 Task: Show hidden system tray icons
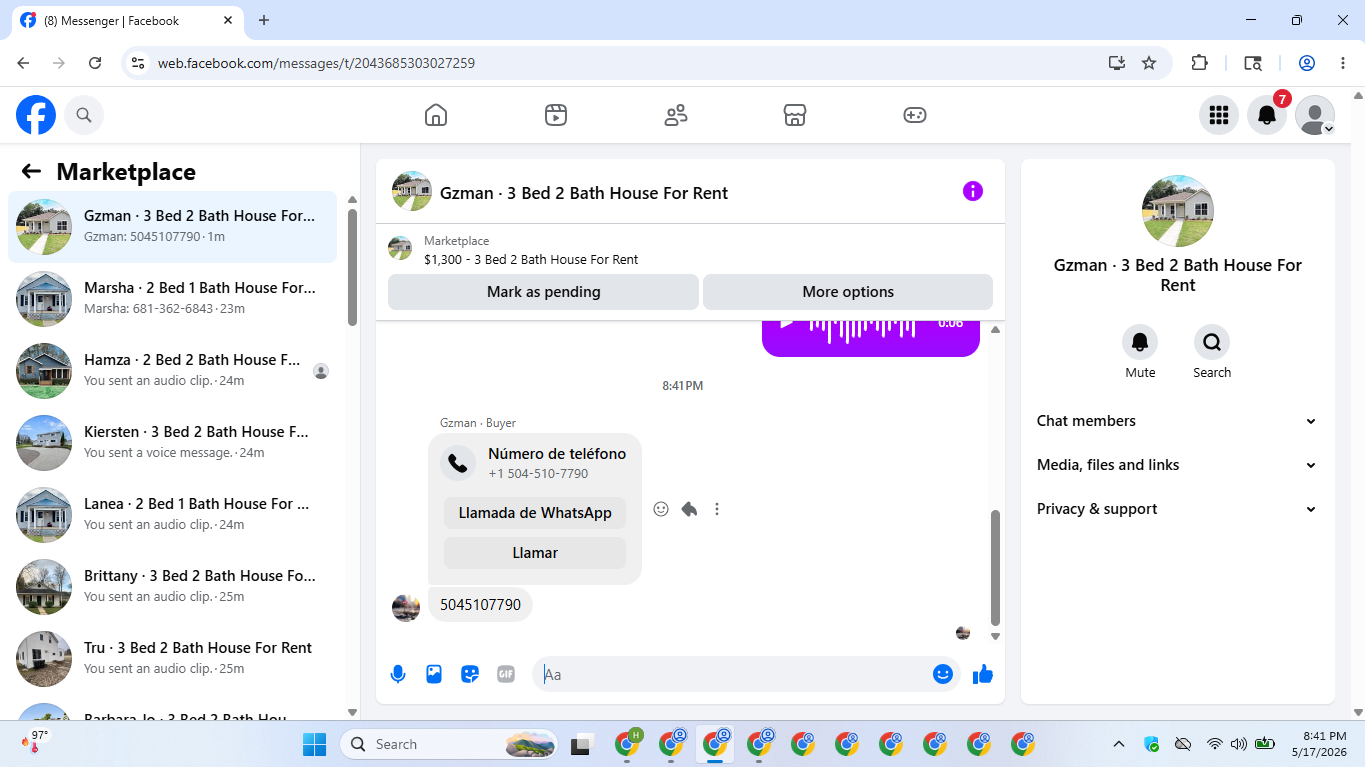1119,744
